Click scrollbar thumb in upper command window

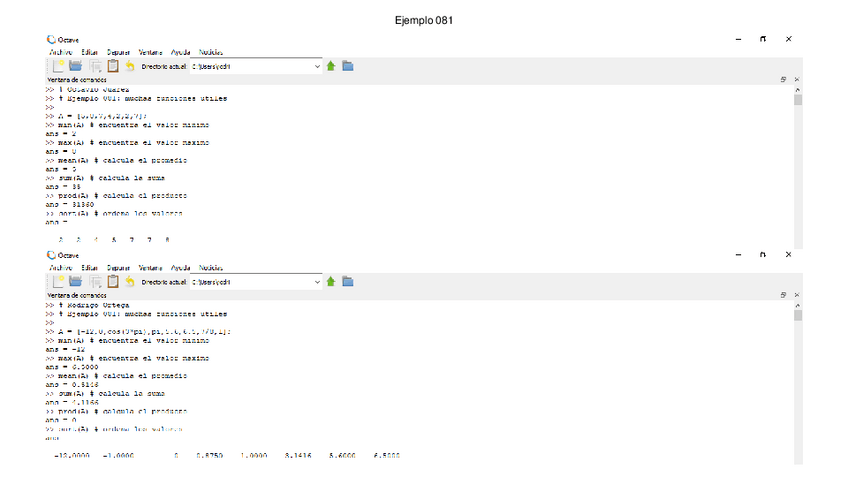[x=798, y=100]
